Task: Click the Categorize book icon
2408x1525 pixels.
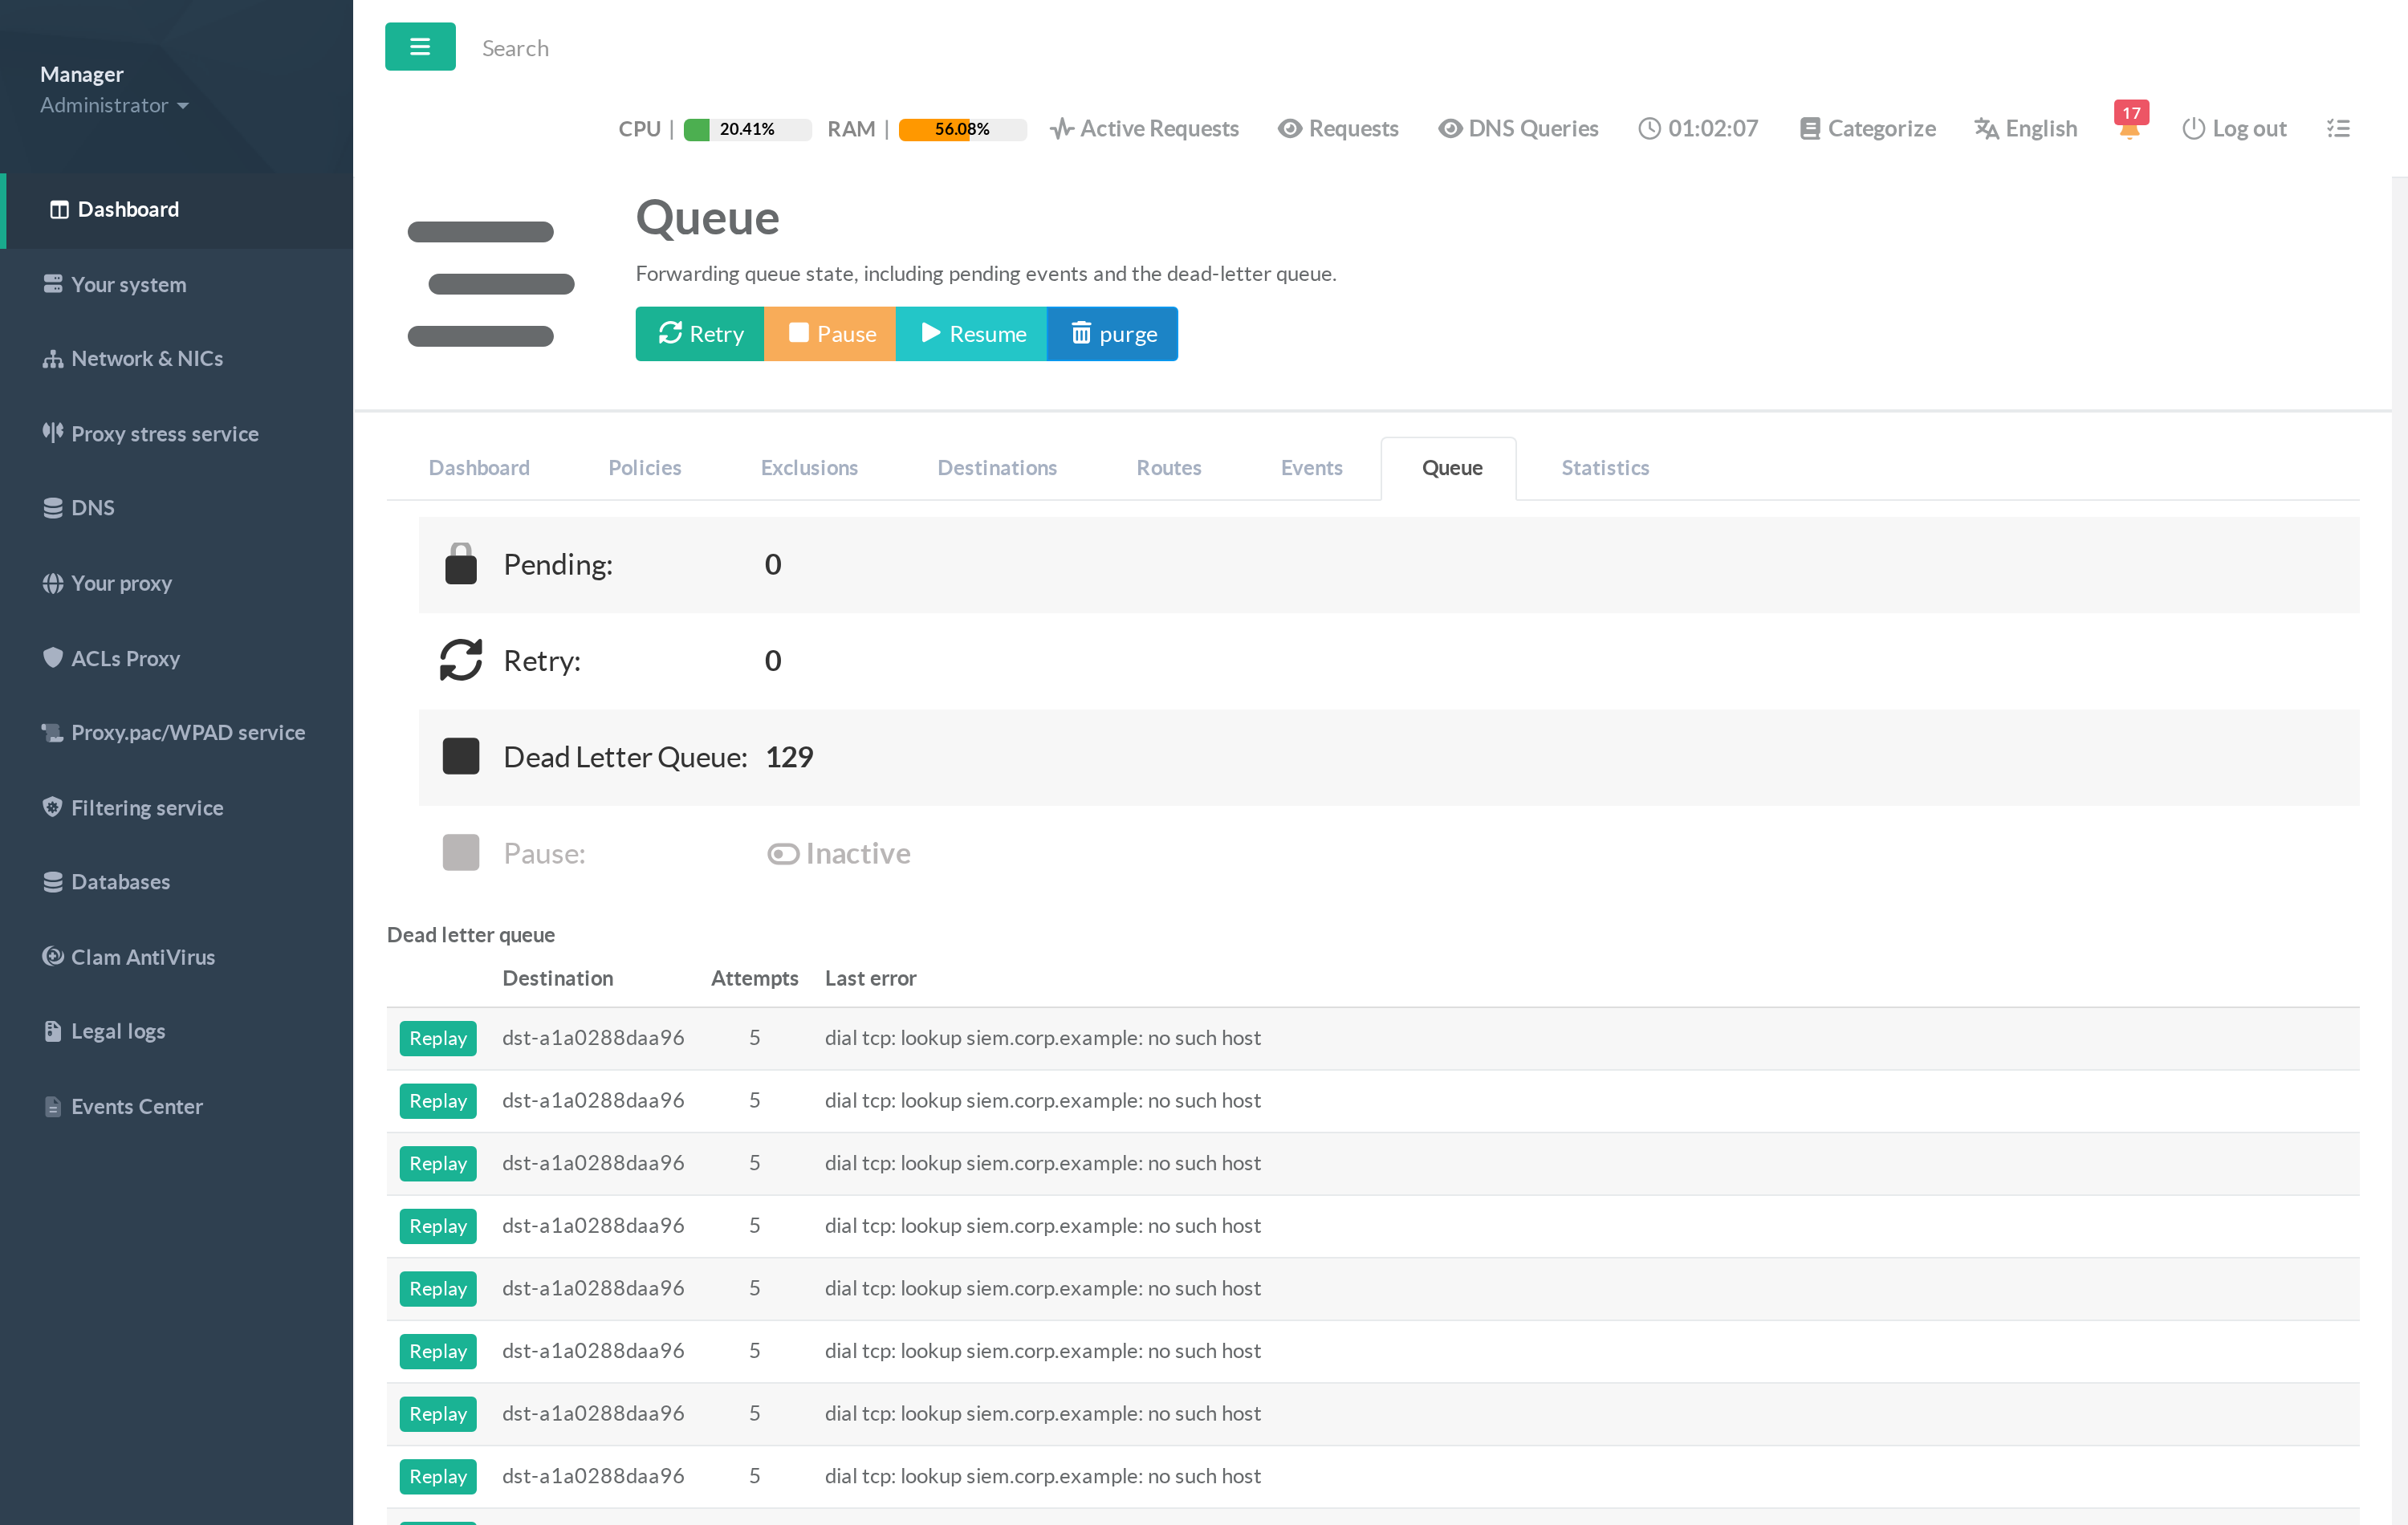Action: (1809, 128)
